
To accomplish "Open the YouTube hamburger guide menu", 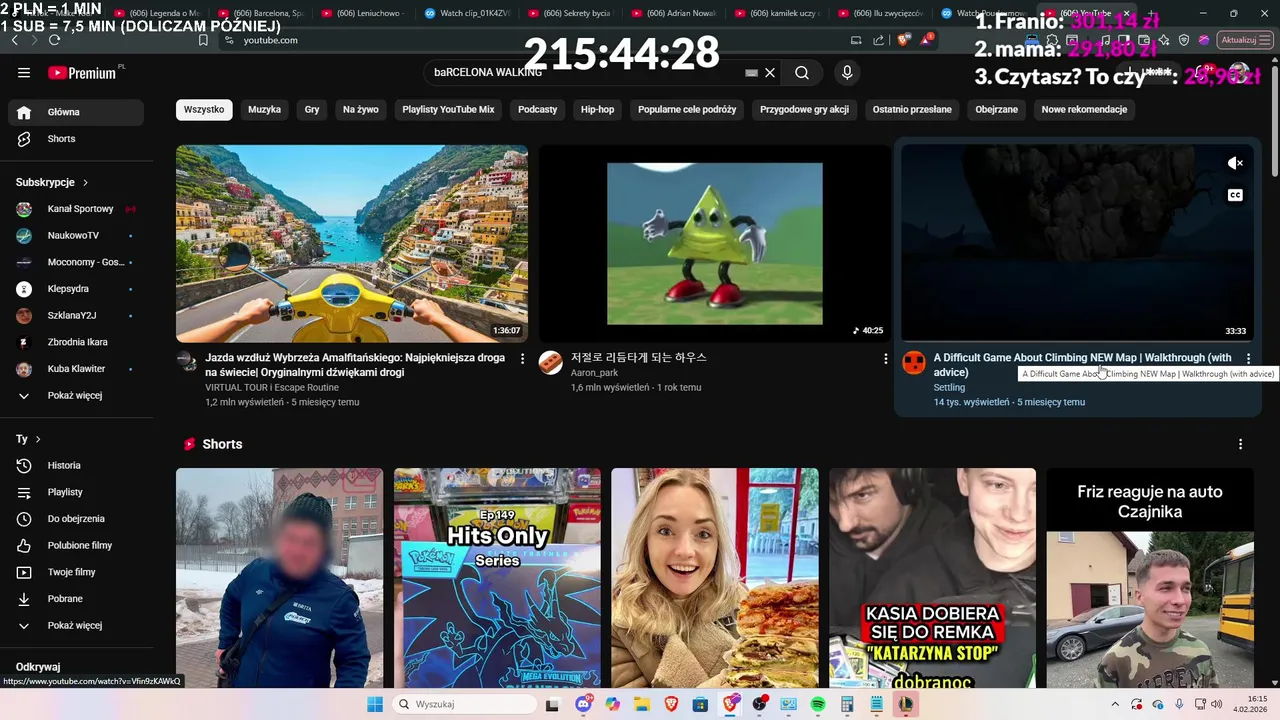I will [x=24, y=73].
